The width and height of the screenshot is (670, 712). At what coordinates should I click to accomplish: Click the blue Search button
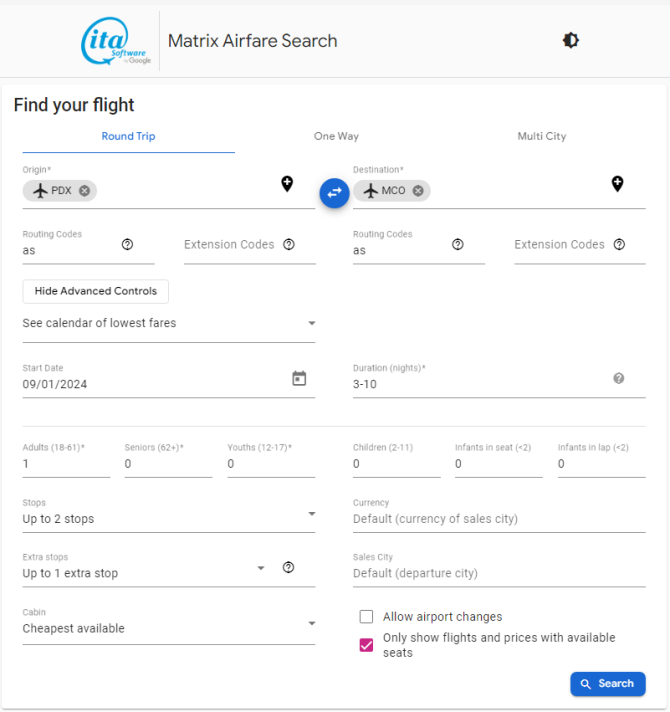608,684
